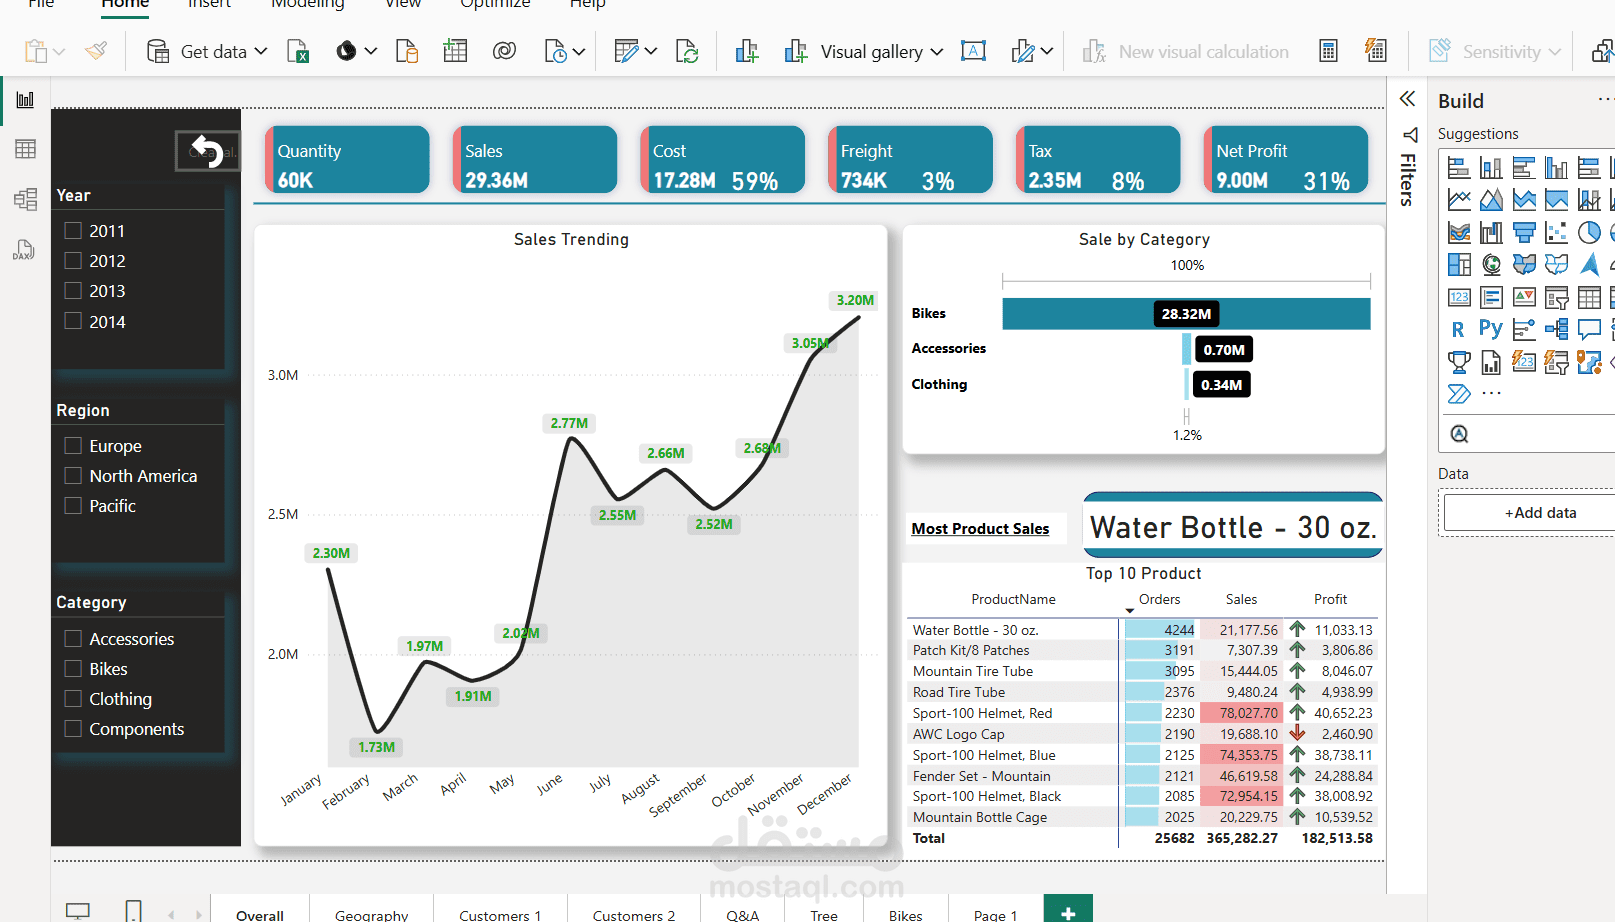Viewport: 1615px width, 922px height.
Task: Open the Get data dropdown arrow
Action: [261, 51]
